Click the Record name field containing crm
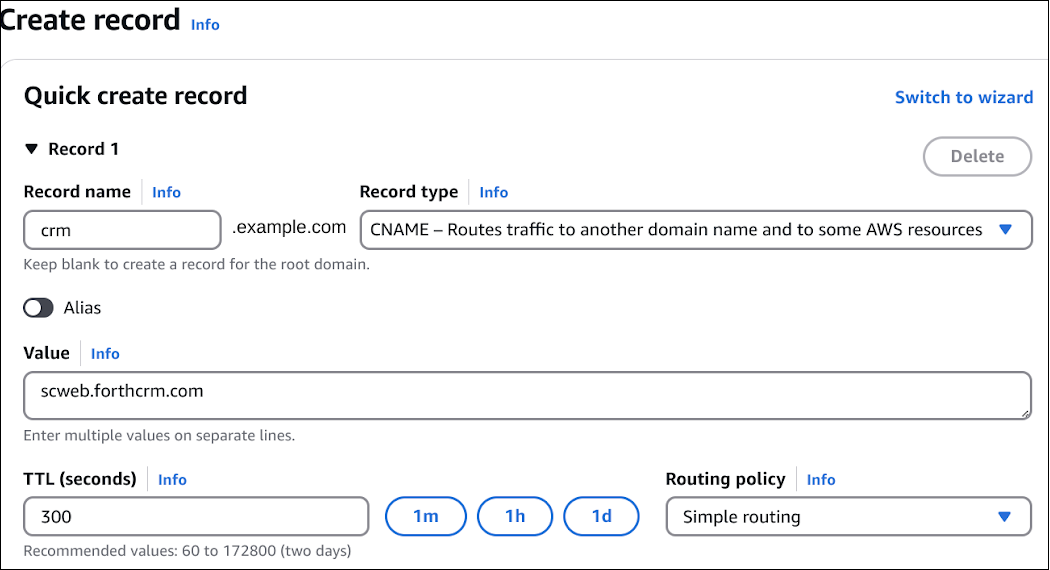The height and width of the screenshot is (570, 1050). click(x=121, y=230)
